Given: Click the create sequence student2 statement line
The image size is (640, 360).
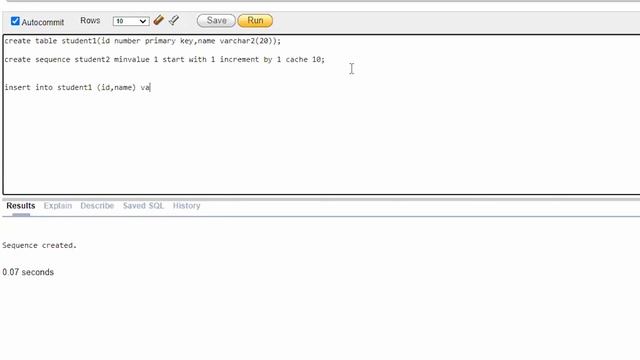Looking at the screenshot, I should click(x=164, y=60).
